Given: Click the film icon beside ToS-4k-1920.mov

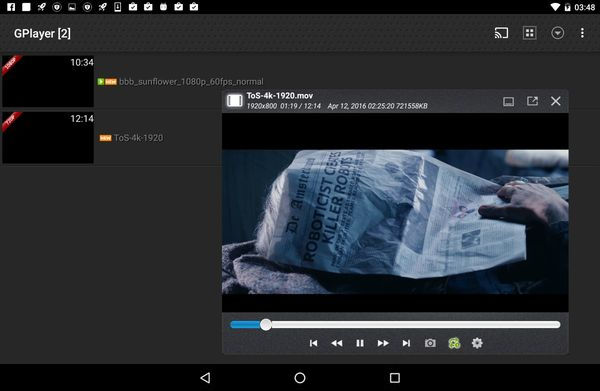Looking at the screenshot, I should pyautogui.click(x=235, y=101).
